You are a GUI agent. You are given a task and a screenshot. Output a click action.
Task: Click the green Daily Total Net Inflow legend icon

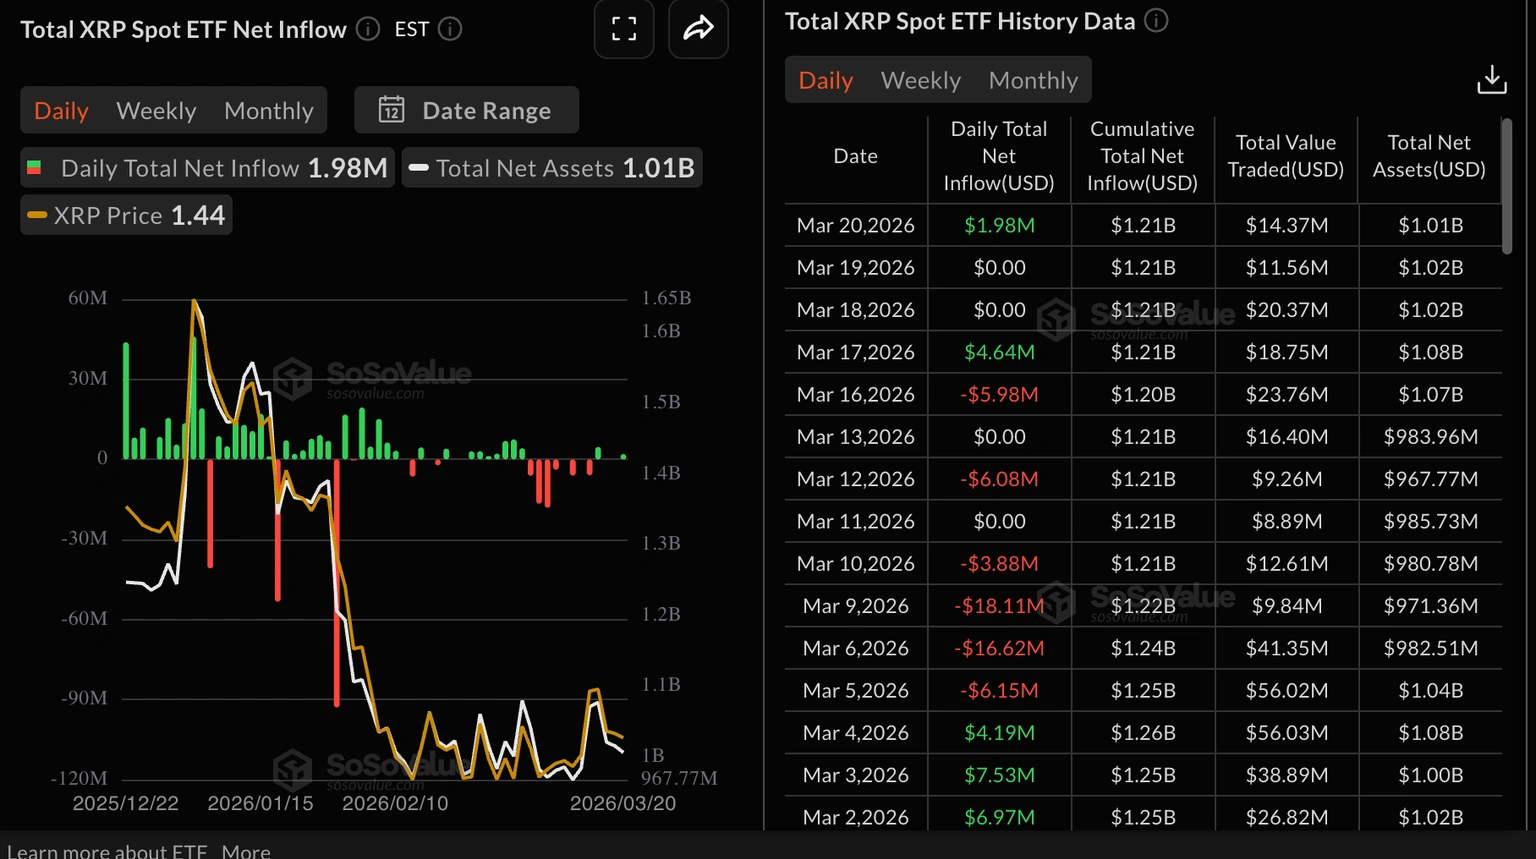[35, 167]
